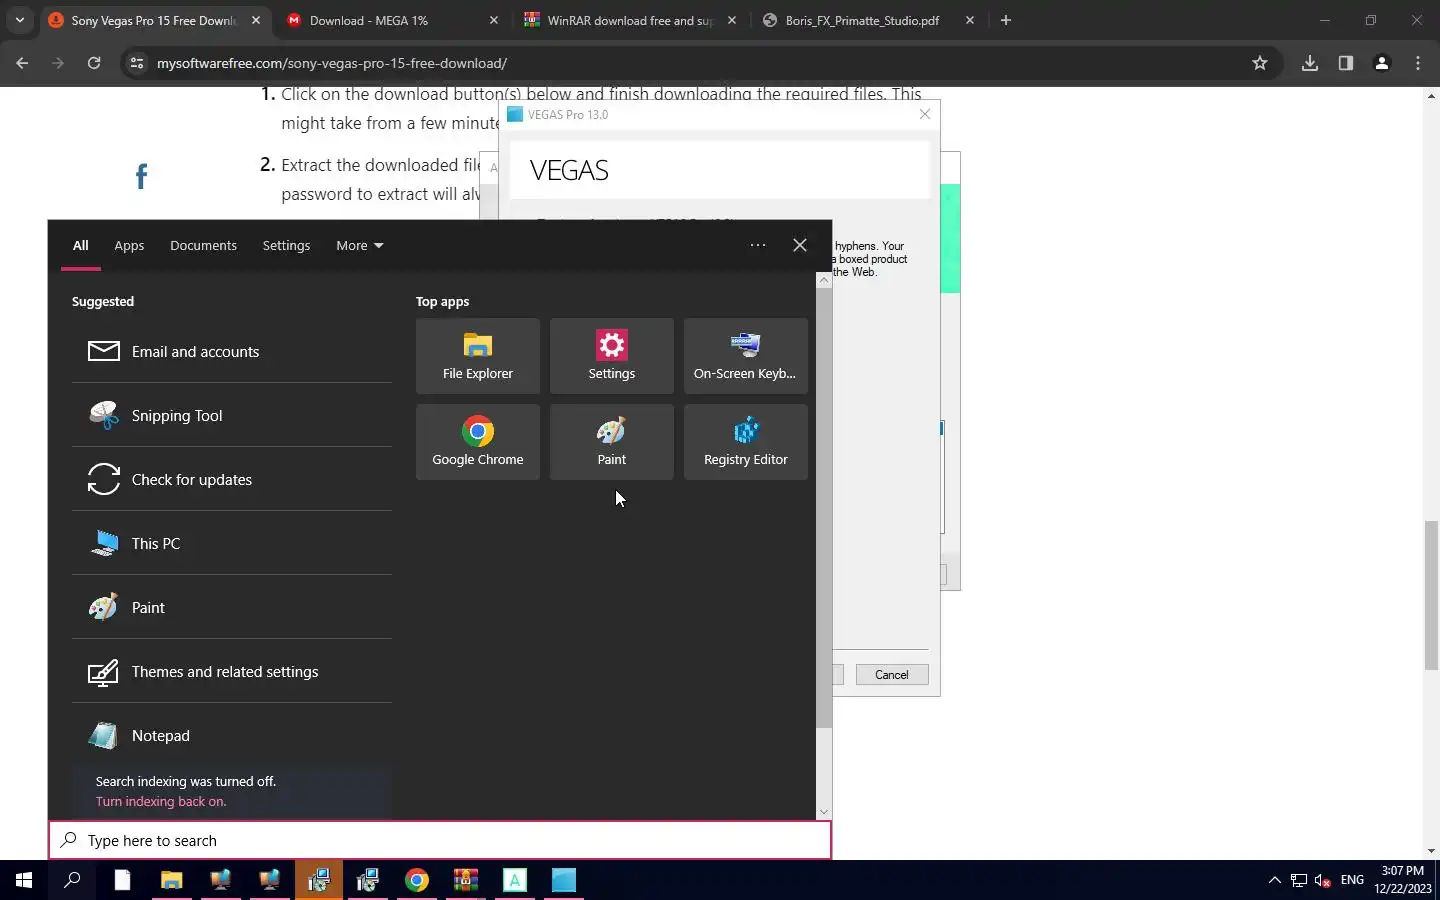Viewport: 1440px width, 900px height.
Task: Open Google Chrome from the taskbar
Action: pyautogui.click(x=417, y=880)
